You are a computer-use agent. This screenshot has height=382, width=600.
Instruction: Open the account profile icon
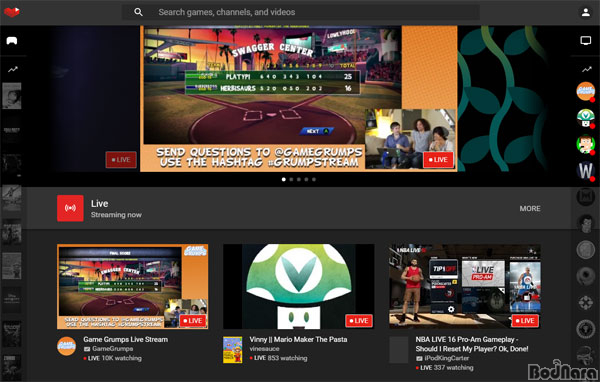click(x=585, y=12)
